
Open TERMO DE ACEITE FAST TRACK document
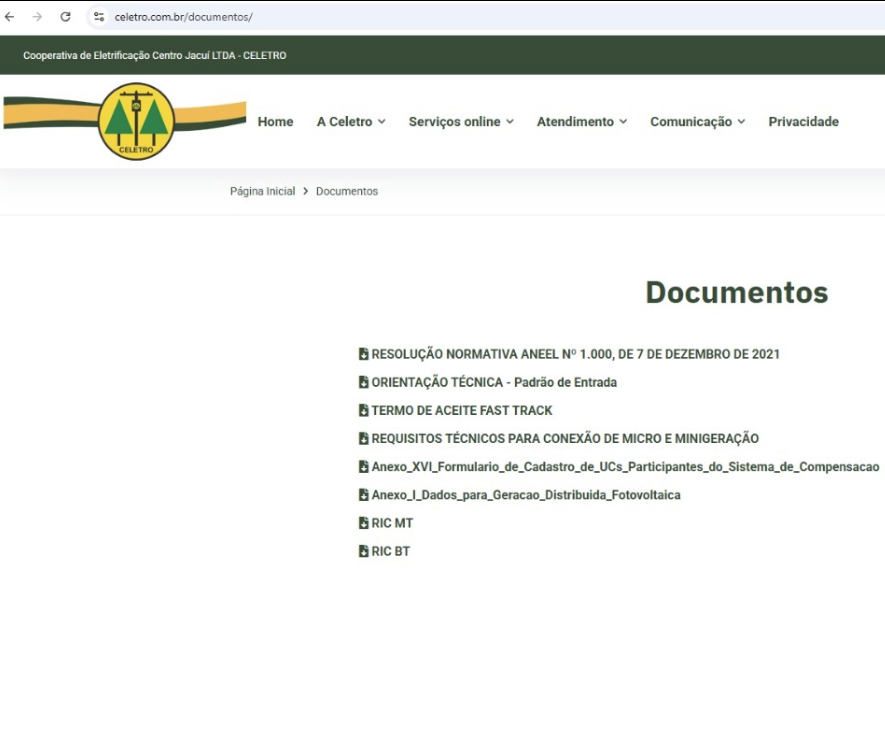(x=462, y=410)
